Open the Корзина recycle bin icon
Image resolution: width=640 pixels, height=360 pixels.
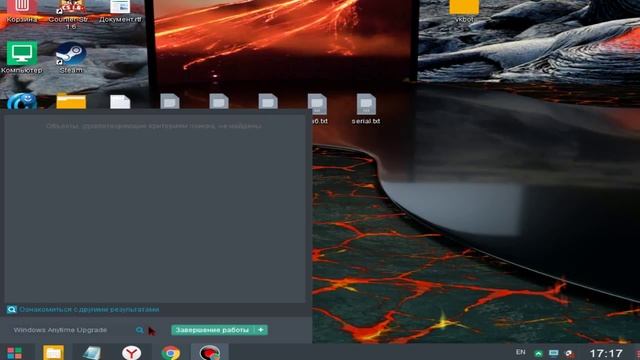pyautogui.click(x=22, y=10)
